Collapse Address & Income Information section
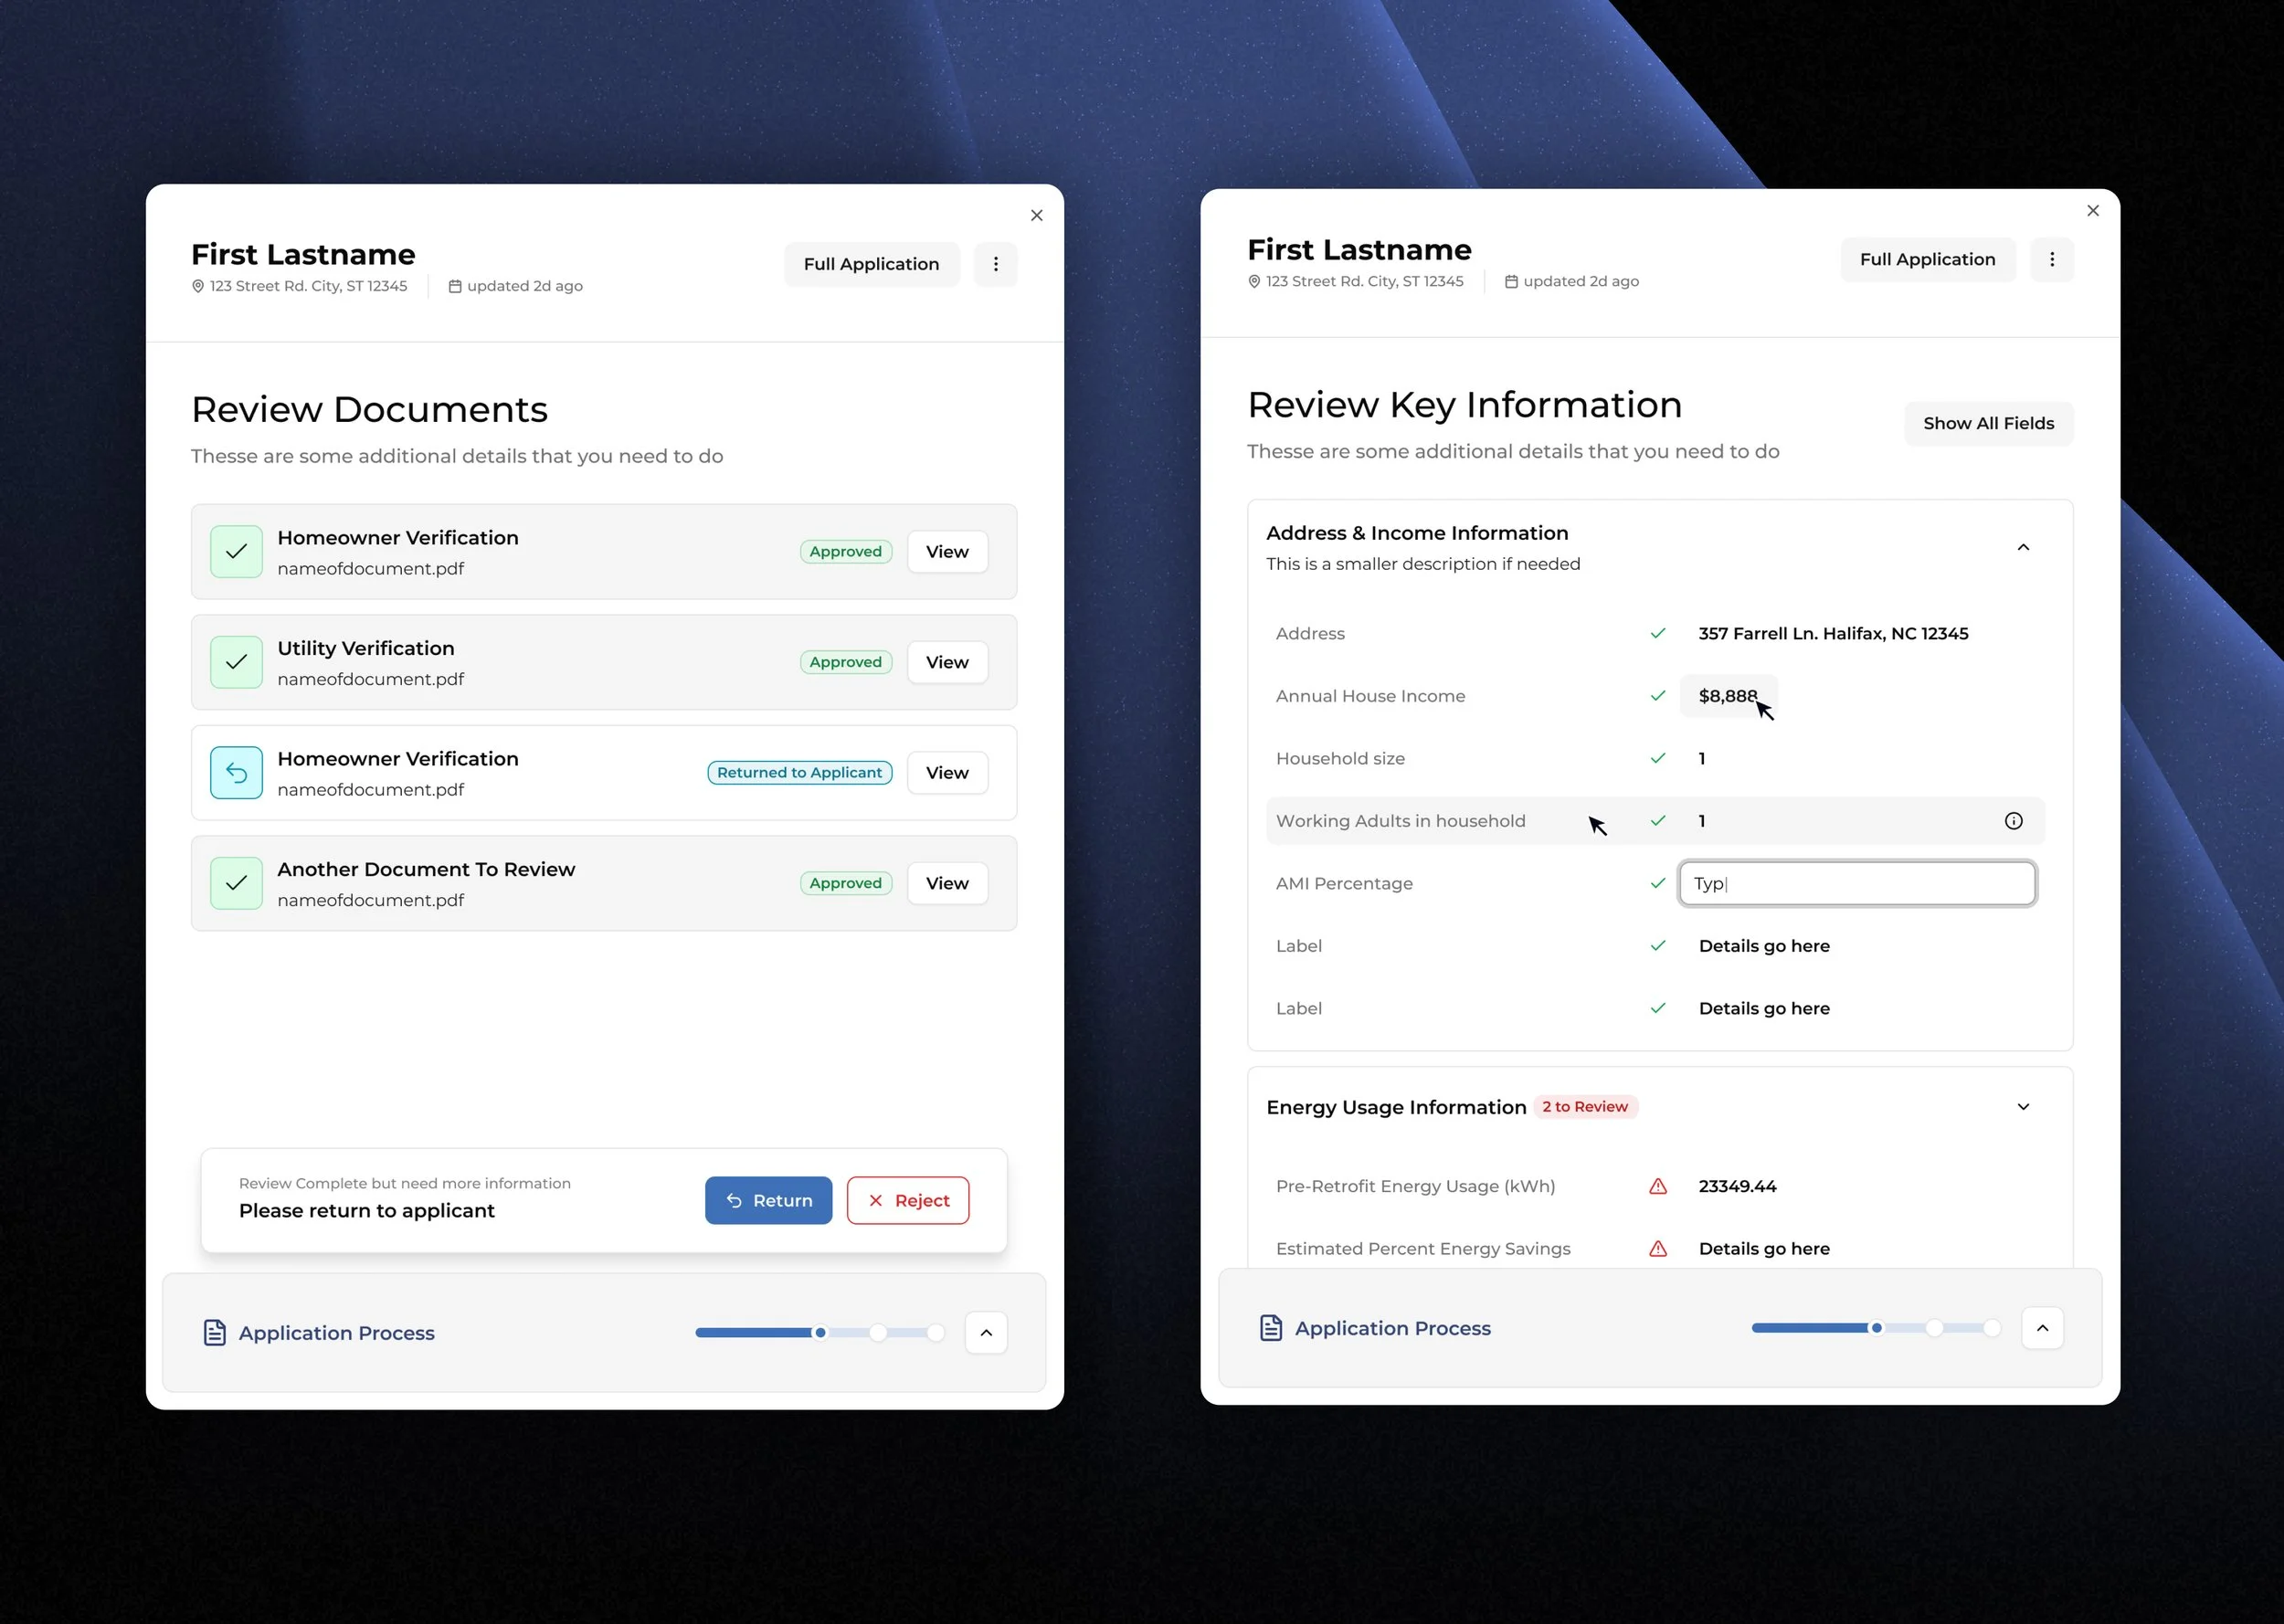The image size is (2284, 1624). (2022, 547)
